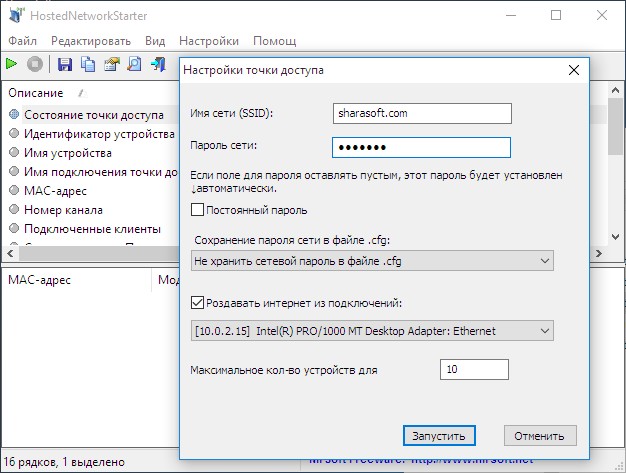Select the Подключенные клиенты row

(94, 229)
